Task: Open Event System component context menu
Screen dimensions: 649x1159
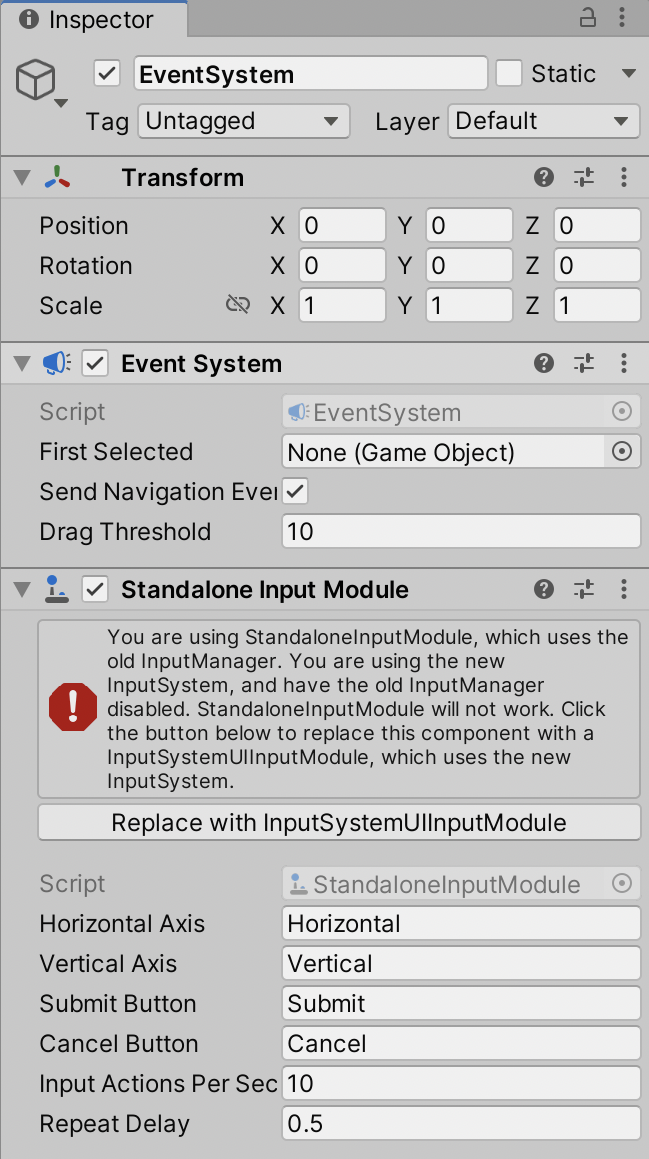Action: point(624,363)
